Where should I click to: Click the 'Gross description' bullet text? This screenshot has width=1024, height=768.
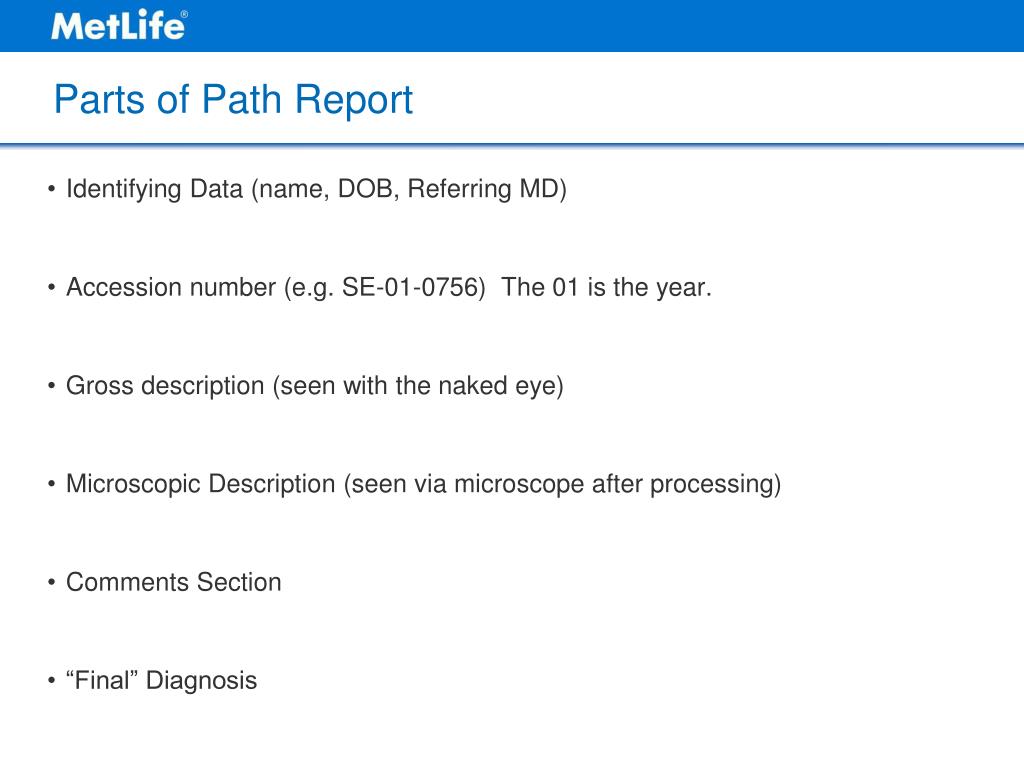click(x=315, y=385)
